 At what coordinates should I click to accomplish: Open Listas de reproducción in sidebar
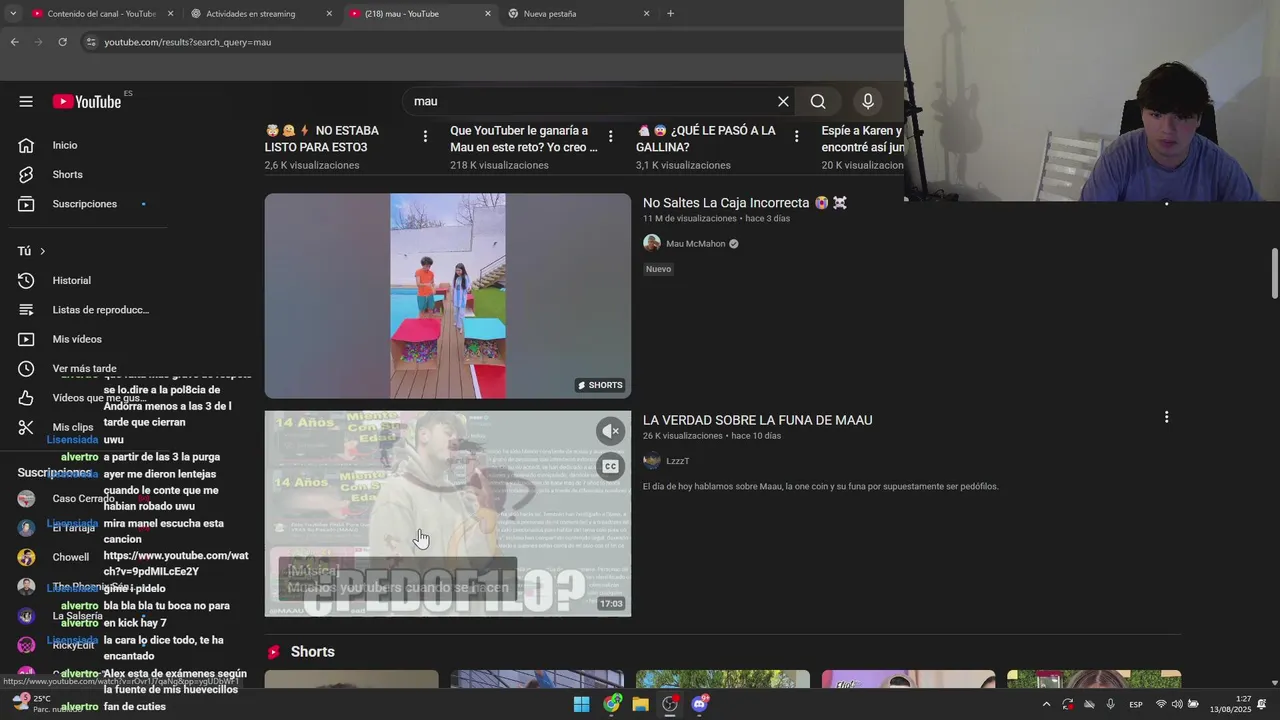100,310
